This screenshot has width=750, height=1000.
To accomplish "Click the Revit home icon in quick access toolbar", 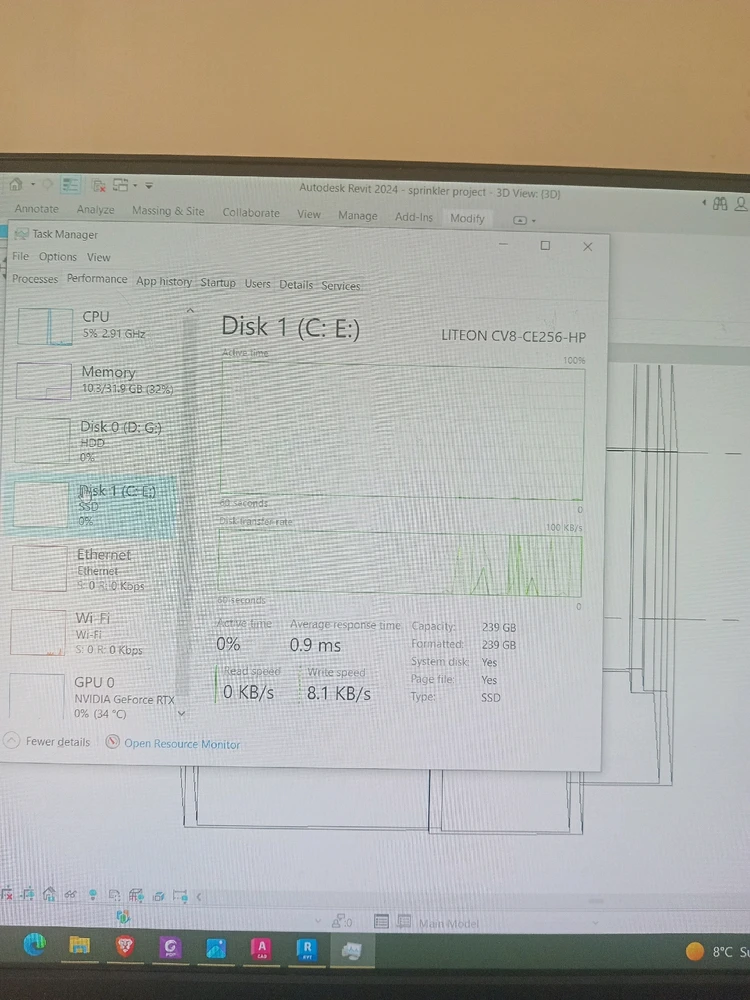I will click(x=16, y=185).
